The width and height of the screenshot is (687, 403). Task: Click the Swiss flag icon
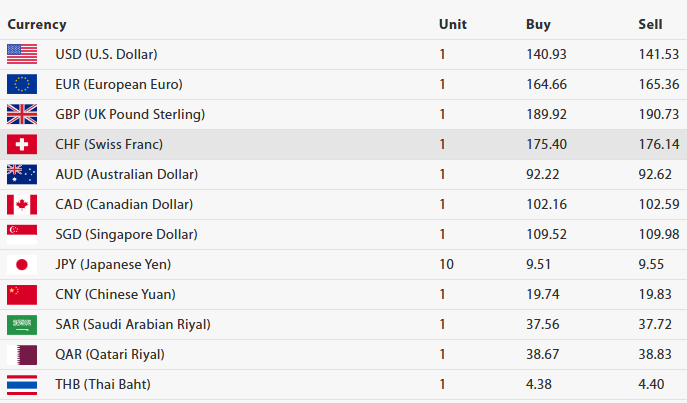[22, 144]
